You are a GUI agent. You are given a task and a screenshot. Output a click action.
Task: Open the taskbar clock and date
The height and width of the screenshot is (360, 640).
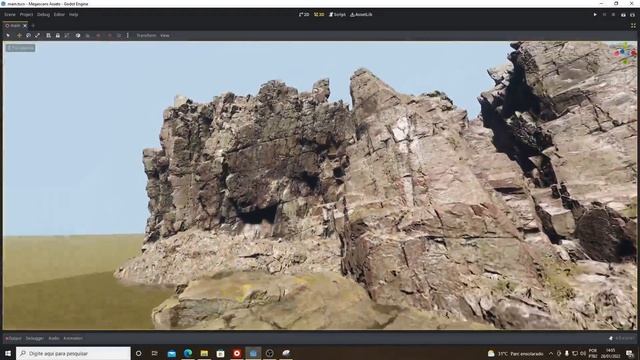click(611, 353)
